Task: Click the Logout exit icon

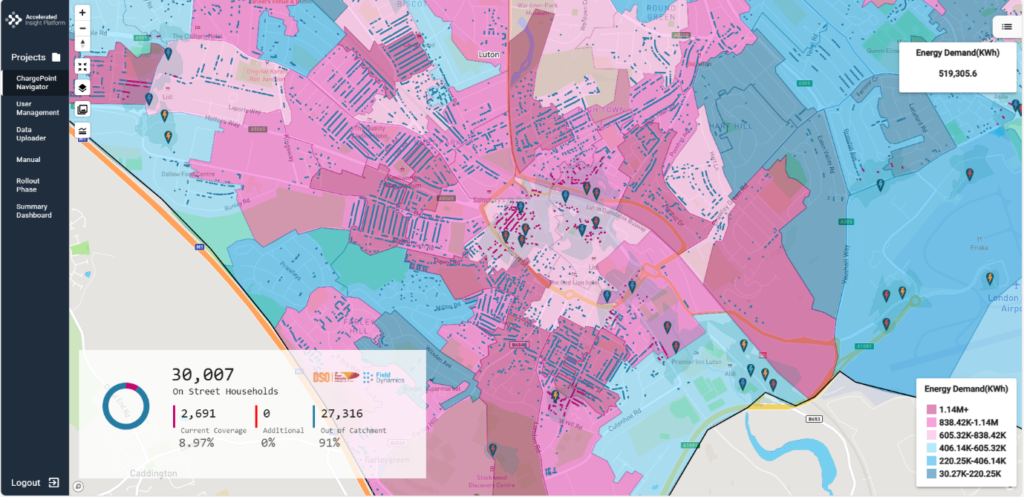Action: pos(54,483)
